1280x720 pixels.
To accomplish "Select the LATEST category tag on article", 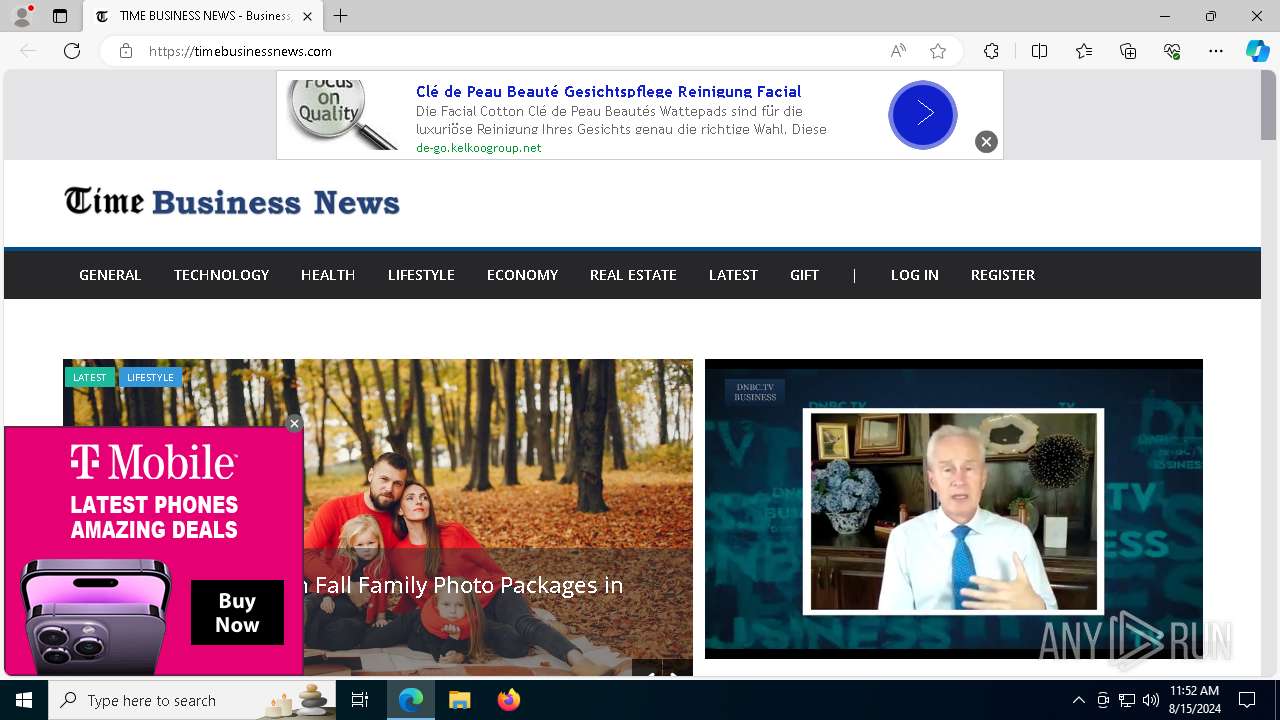I will 89,377.
